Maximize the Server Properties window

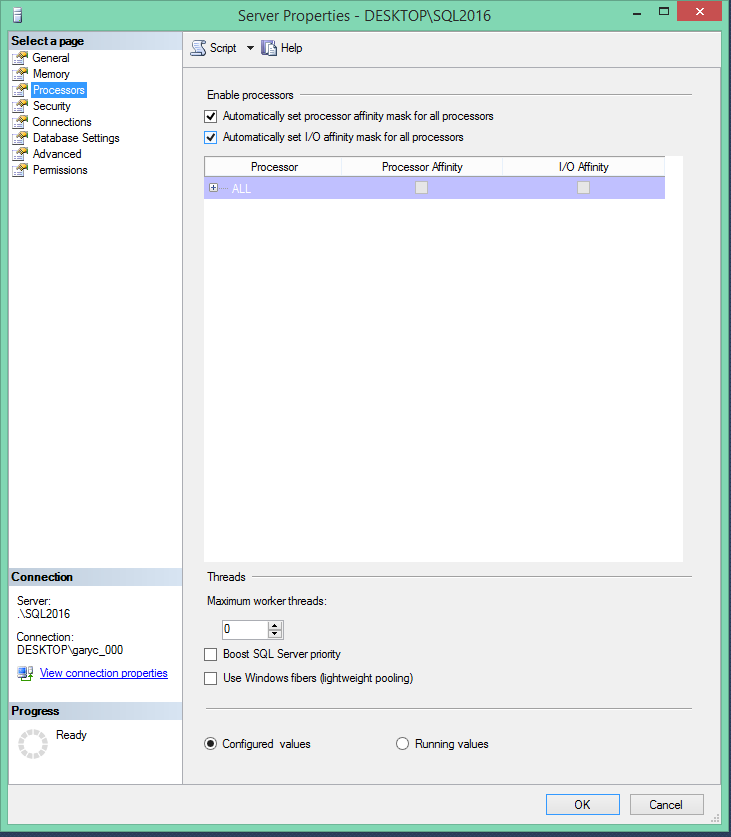(664, 12)
